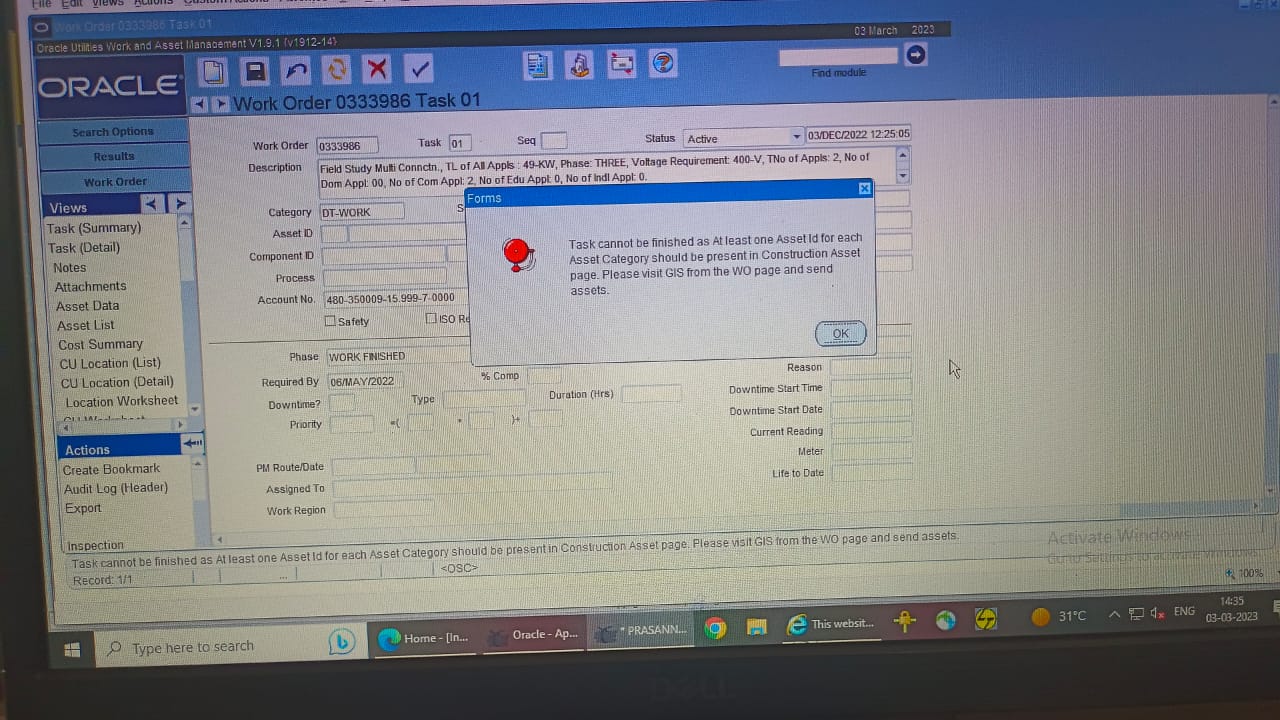This screenshot has width=1280, height=720.
Task: Click the Find module input box
Action: 839,56
